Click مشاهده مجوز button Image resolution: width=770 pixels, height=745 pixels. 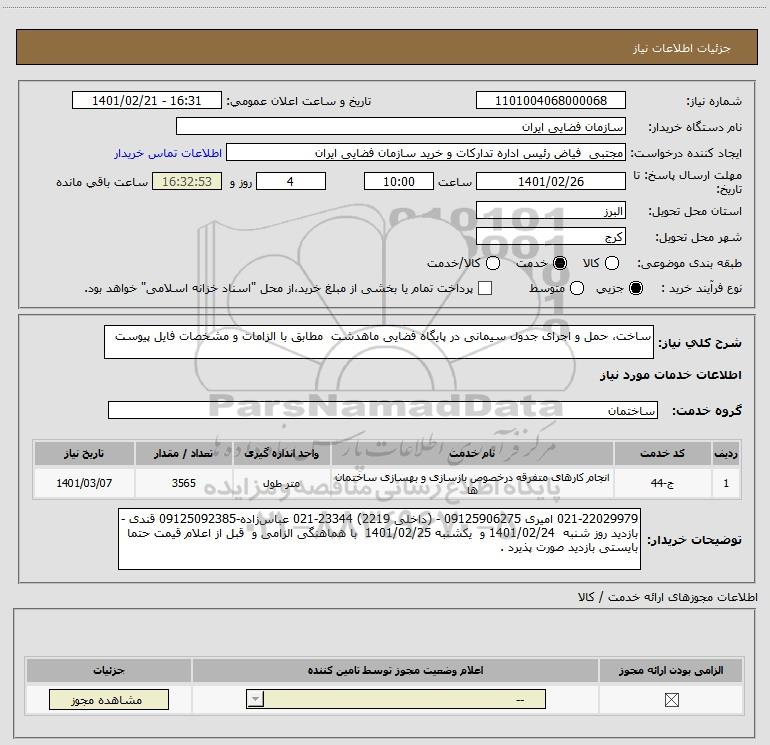(x=109, y=699)
